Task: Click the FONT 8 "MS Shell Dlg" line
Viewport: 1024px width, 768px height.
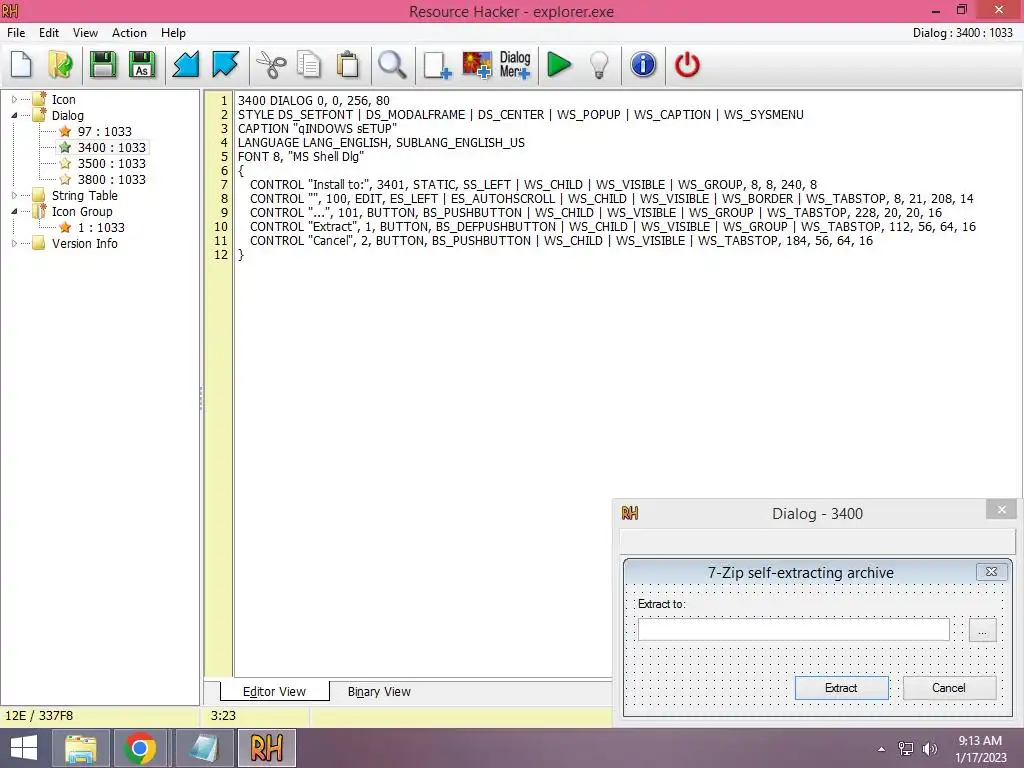Action: (301, 157)
